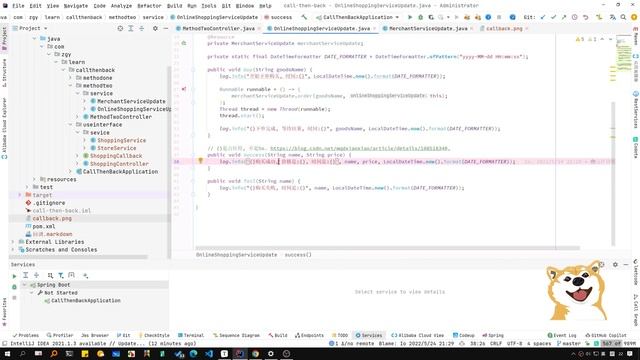This screenshot has height=360, width=640.
Task: Expand the resources folder
Action: coord(34,179)
